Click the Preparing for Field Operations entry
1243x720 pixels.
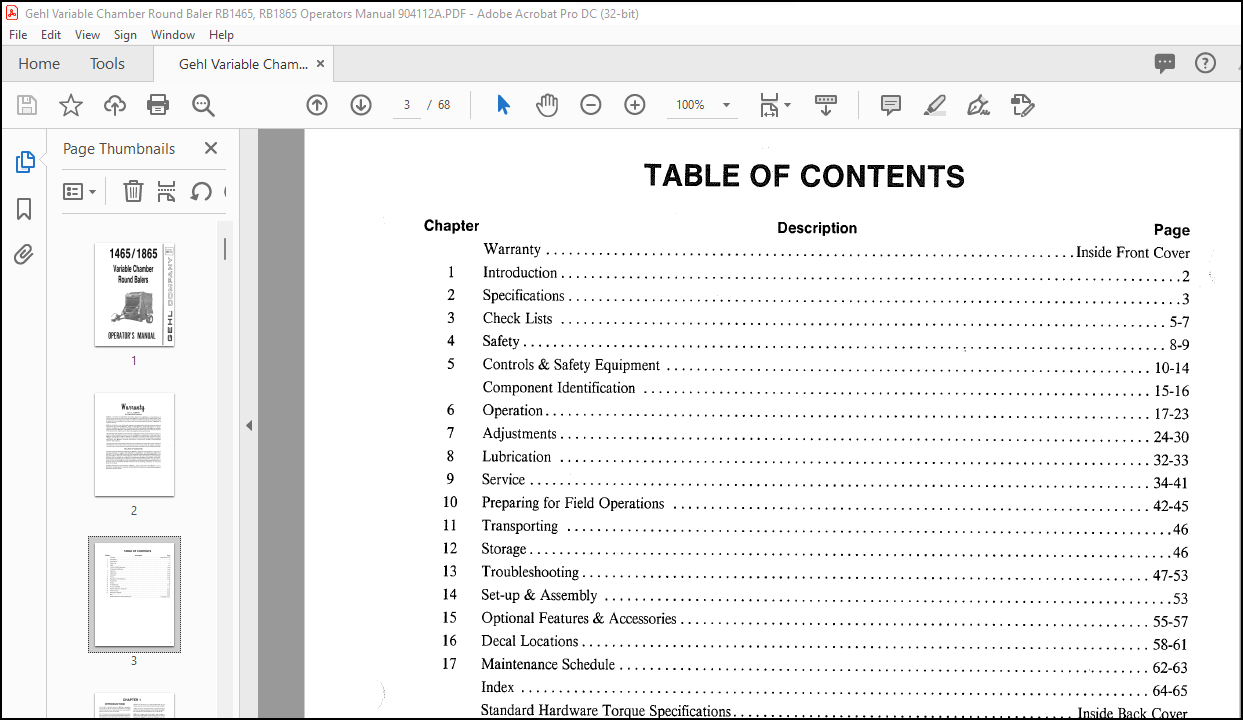point(573,503)
